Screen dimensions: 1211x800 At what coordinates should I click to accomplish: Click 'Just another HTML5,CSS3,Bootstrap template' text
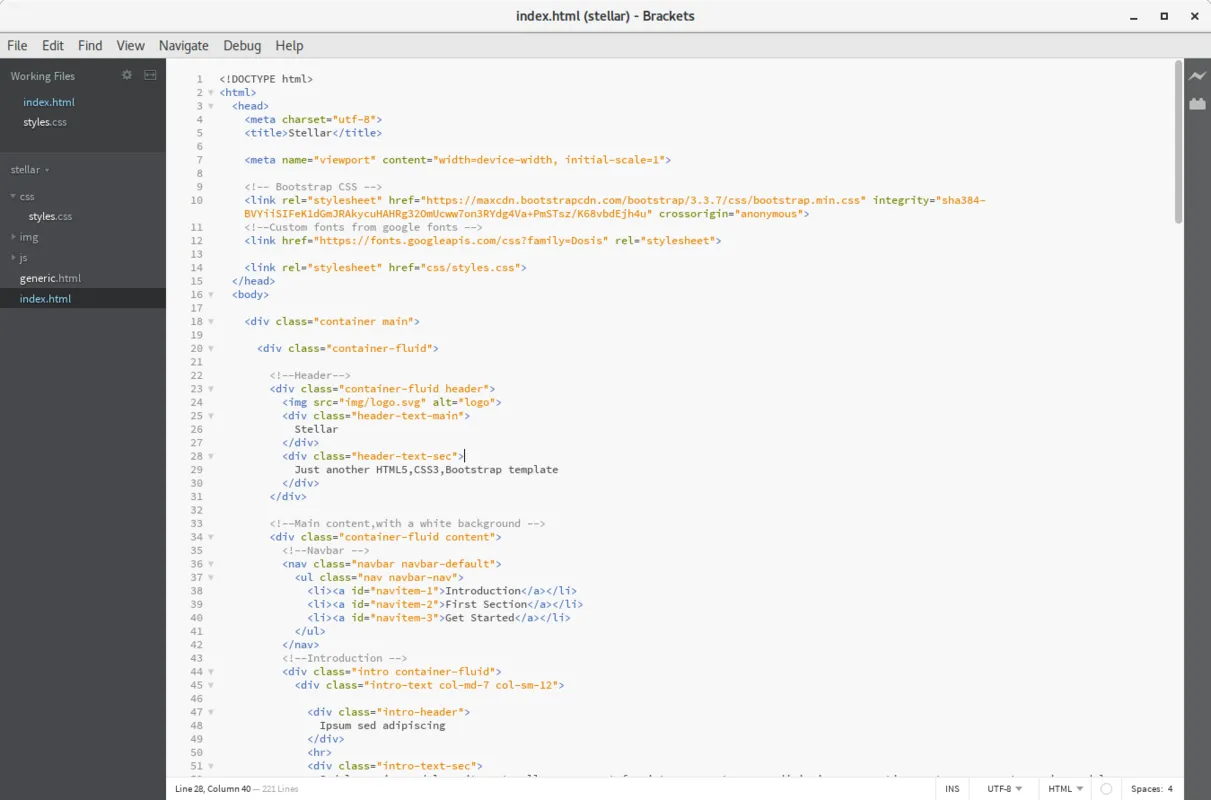tap(426, 470)
